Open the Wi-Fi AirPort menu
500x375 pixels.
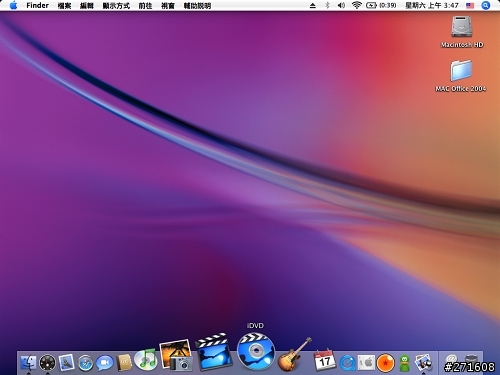coord(357,5)
